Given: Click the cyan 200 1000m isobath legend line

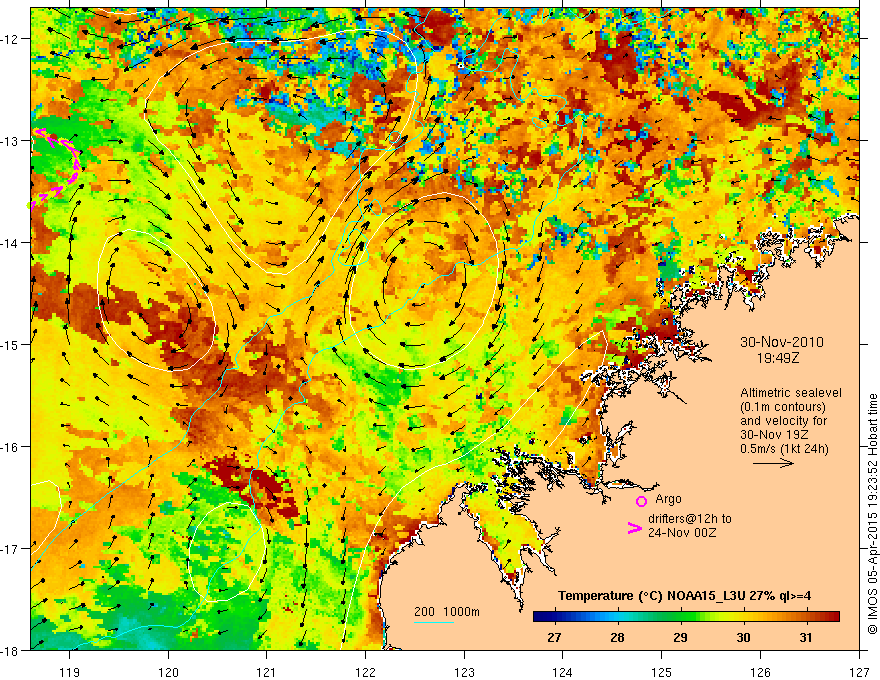Looking at the screenshot, I should coord(434,622).
